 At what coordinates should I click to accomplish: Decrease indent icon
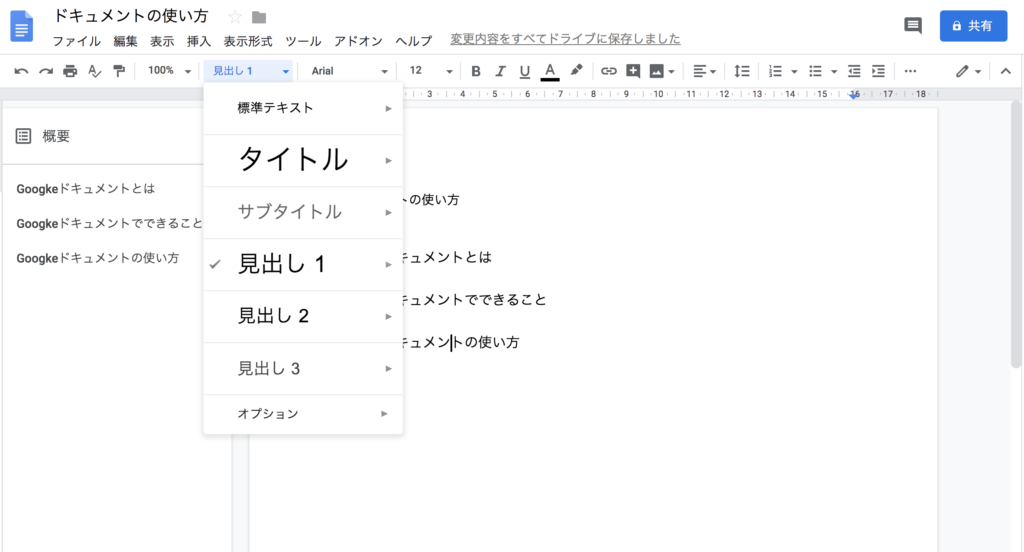click(854, 71)
